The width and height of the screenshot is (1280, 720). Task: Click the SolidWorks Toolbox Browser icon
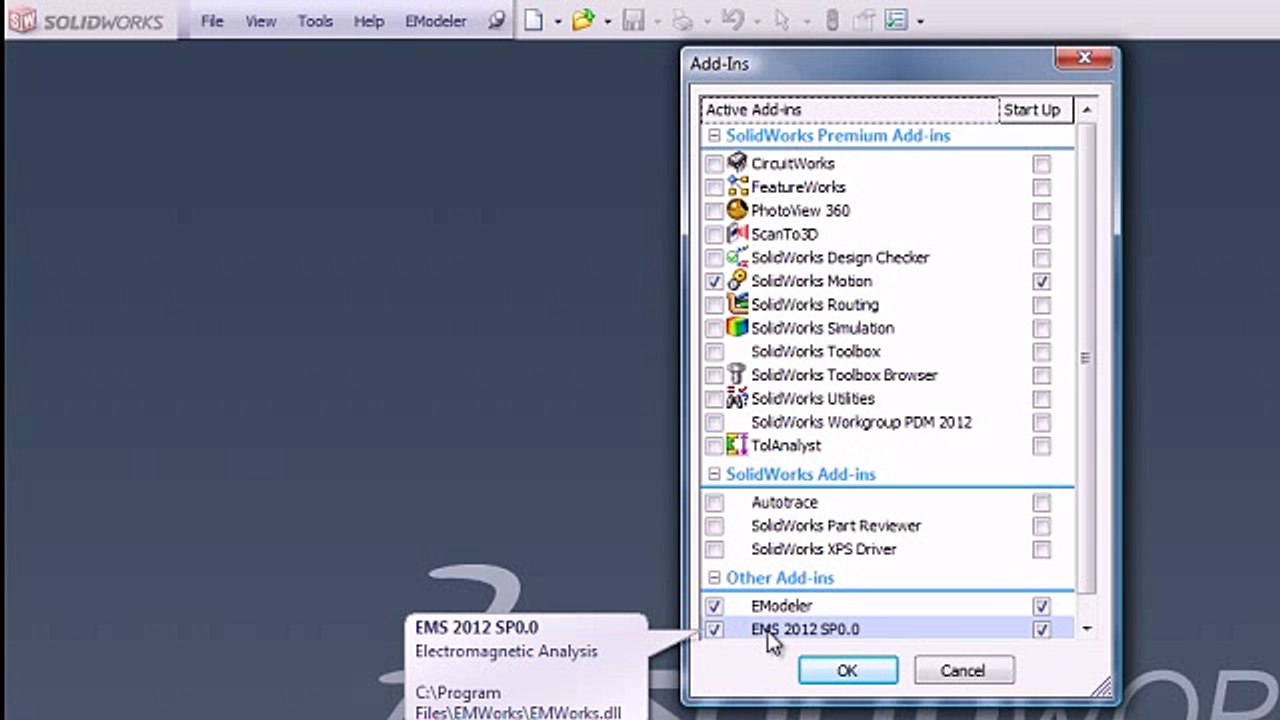tap(737, 375)
